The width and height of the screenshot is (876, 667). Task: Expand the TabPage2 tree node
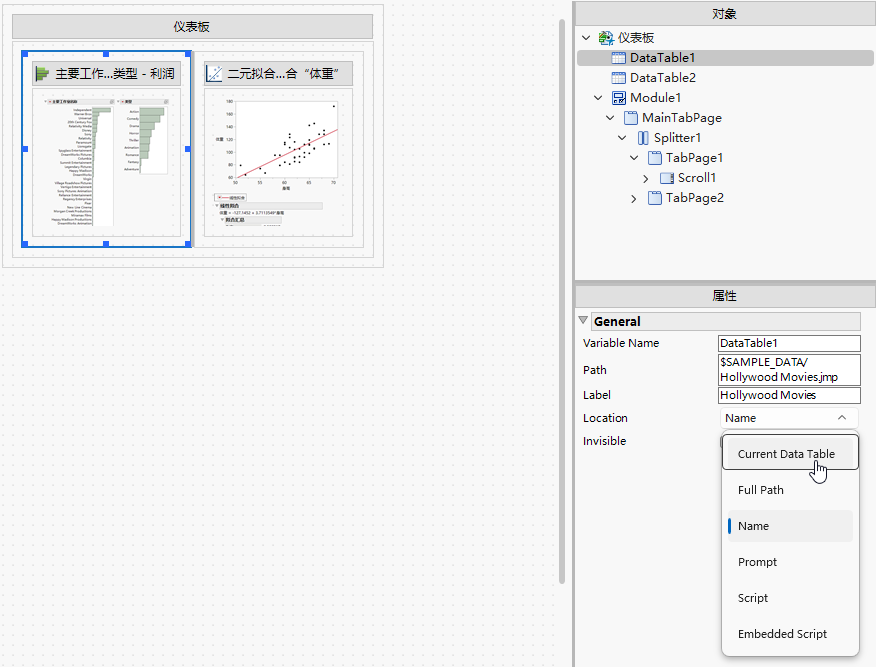click(634, 199)
